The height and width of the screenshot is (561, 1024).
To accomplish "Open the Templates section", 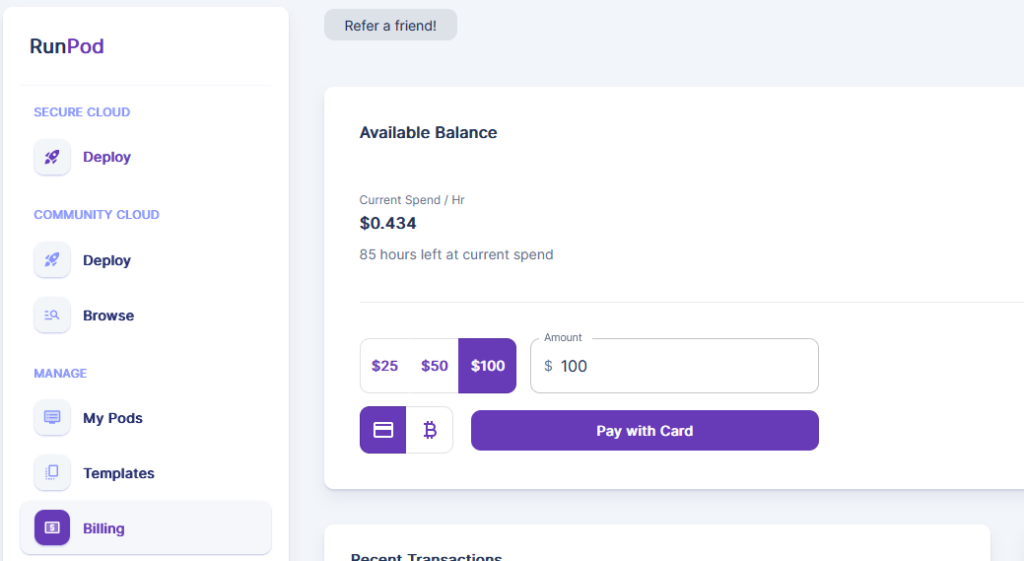I will click(x=119, y=473).
